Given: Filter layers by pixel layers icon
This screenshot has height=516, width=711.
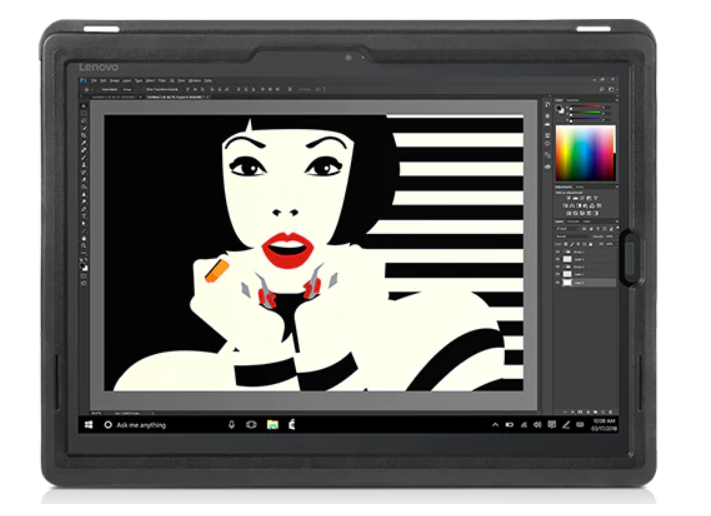Looking at the screenshot, I should (584, 229).
